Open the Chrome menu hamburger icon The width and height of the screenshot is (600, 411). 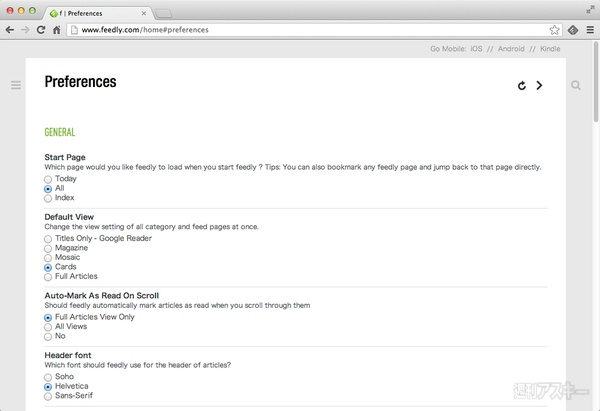(590, 30)
